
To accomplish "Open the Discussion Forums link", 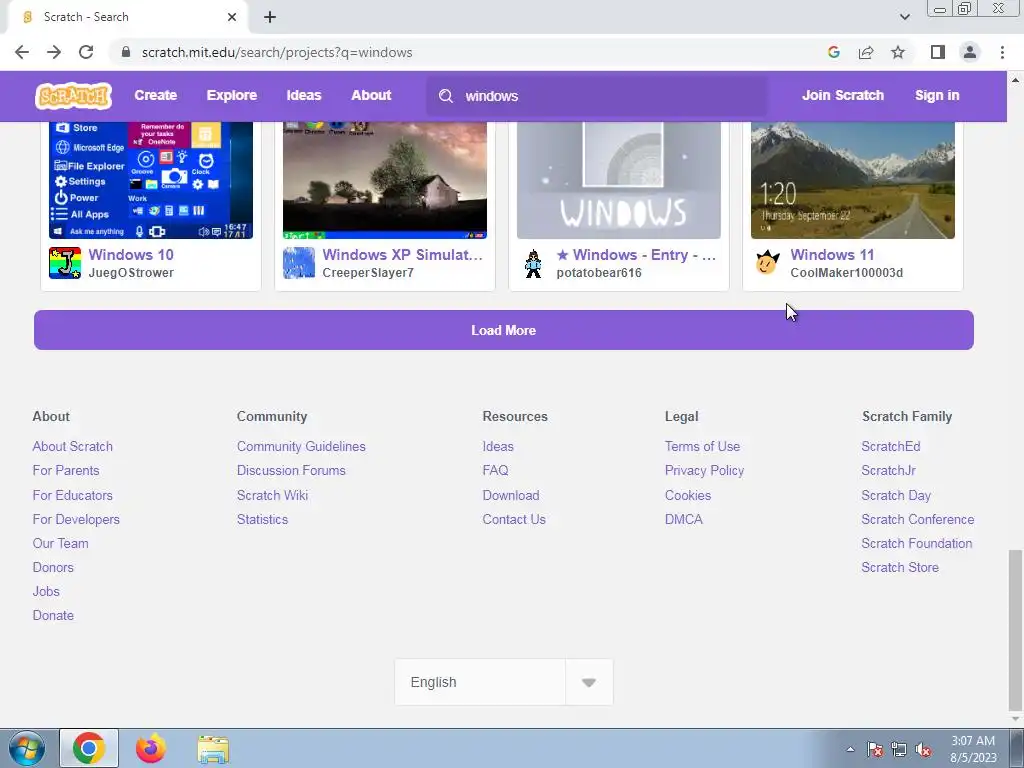I will click(x=291, y=470).
